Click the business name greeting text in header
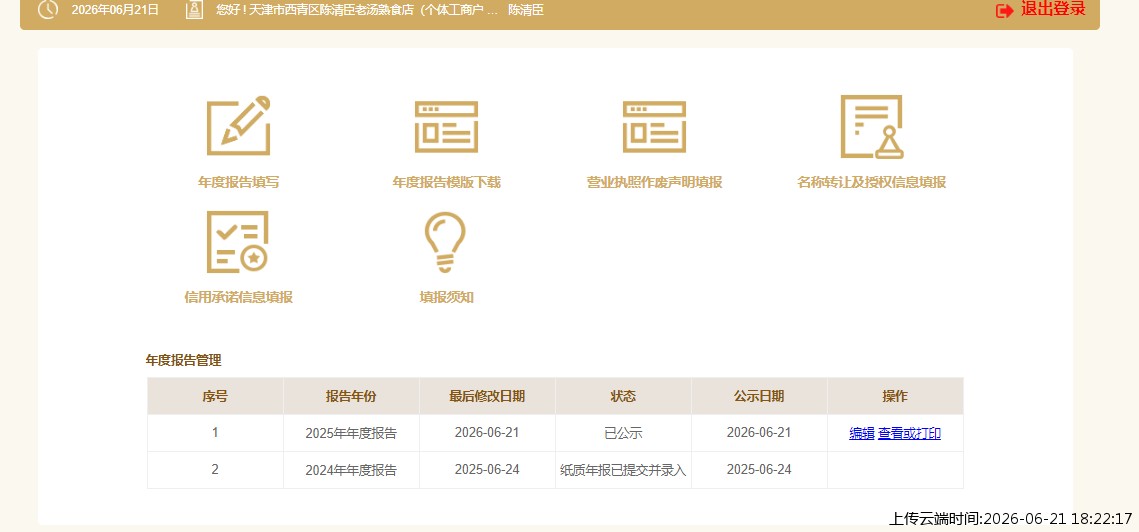This screenshot has height=532, width=1139. tap(357, 10)
